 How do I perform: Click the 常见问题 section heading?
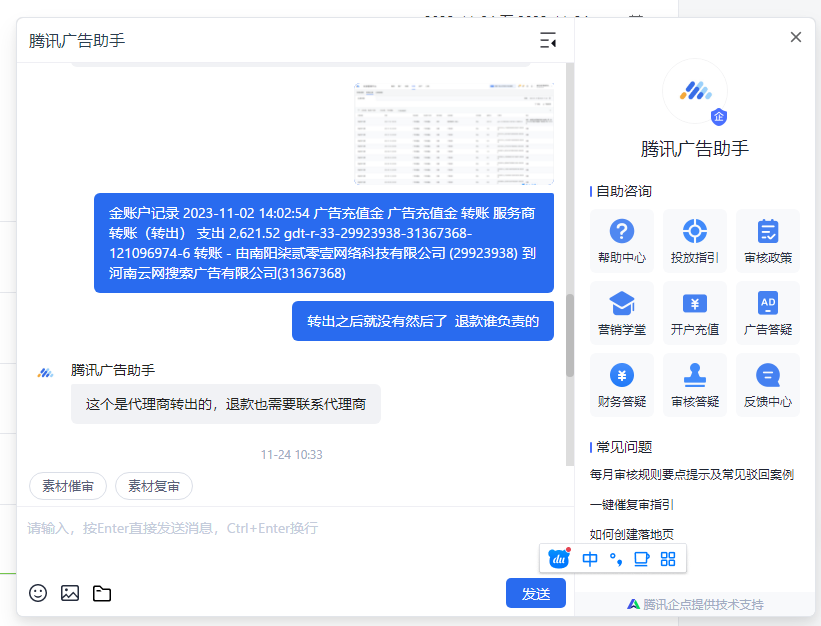click(624, 447)
